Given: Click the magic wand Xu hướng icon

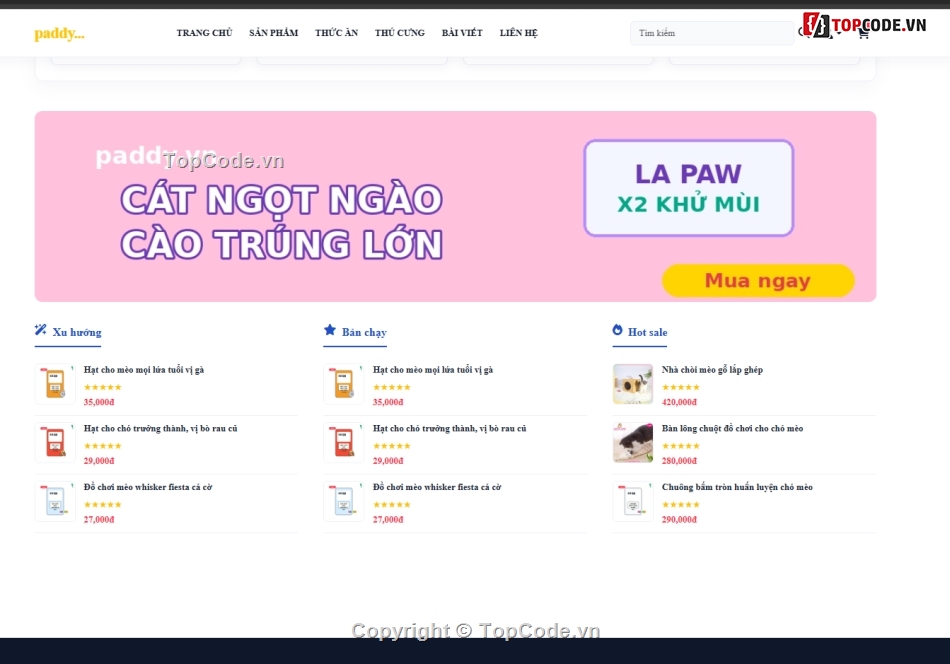Looking at the screenshot, I should coord(41,330).
